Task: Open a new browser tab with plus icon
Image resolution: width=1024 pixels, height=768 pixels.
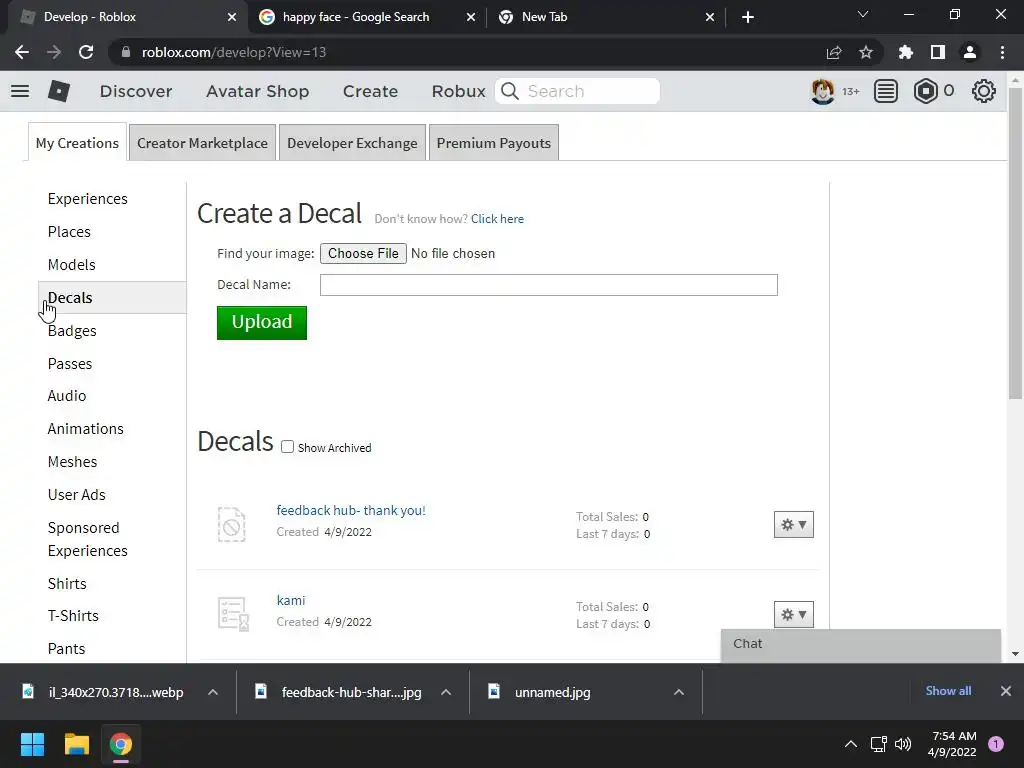Action: coord(748,17)
